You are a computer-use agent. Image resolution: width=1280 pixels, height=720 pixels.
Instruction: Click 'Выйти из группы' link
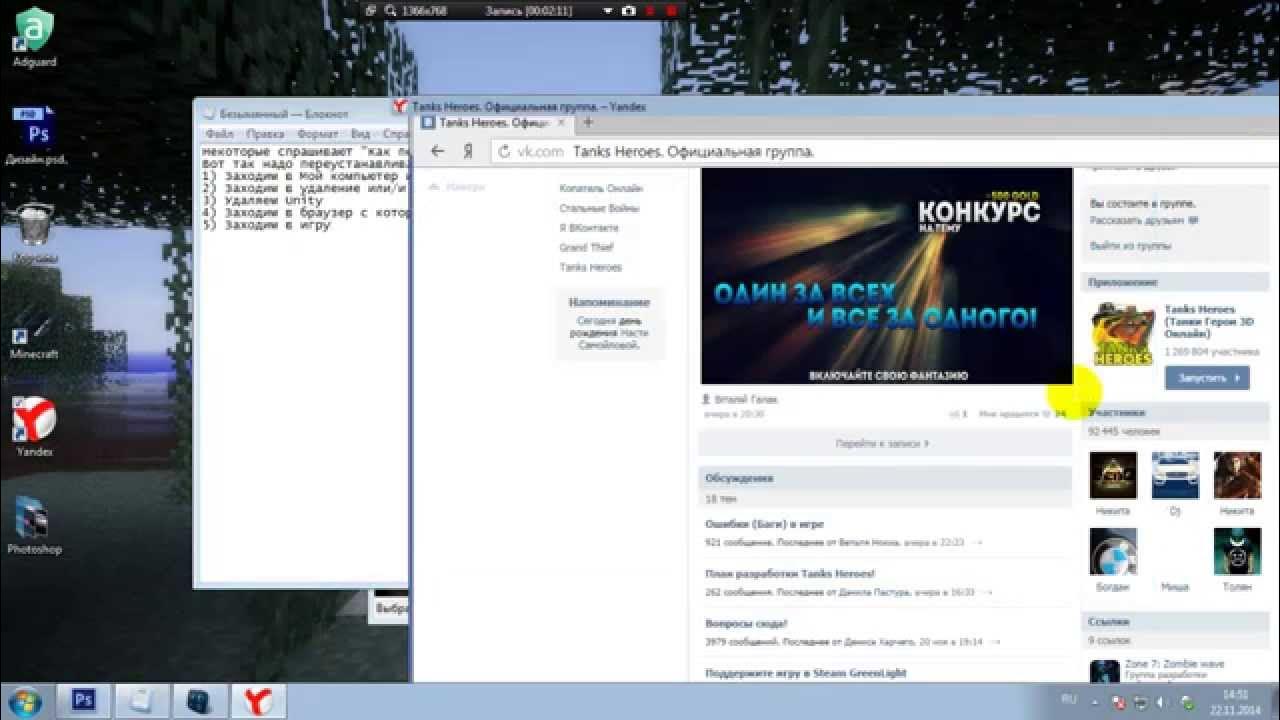click(1130, 246)
